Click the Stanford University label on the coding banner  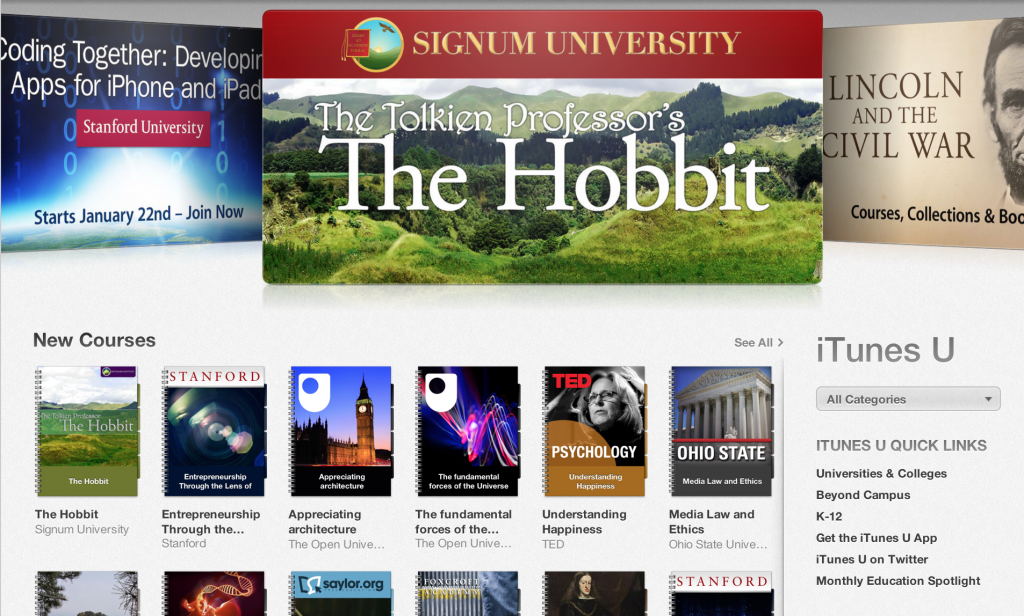pos(143,127)
